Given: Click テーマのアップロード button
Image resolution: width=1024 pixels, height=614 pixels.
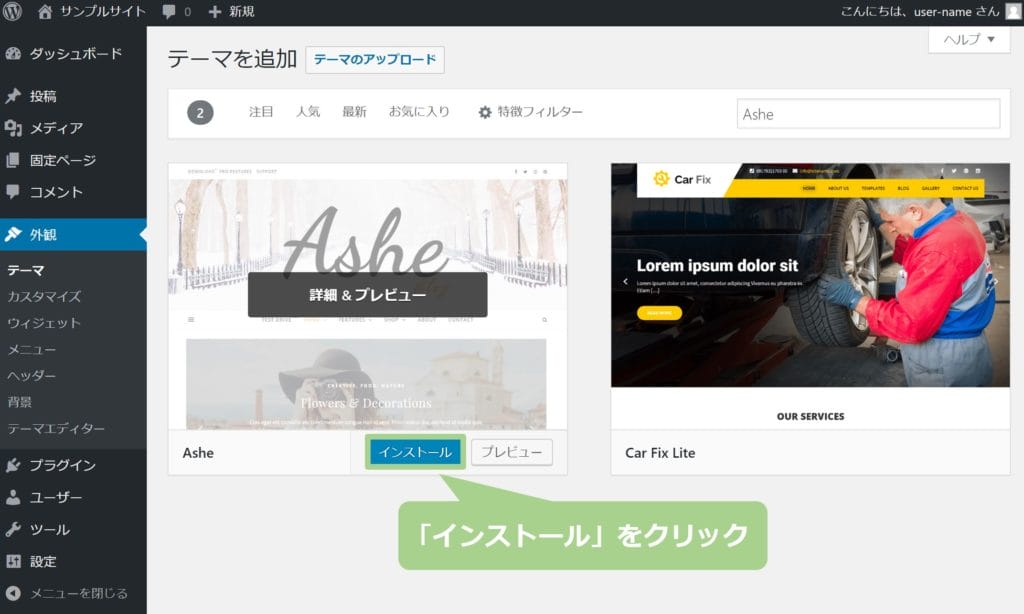Looking at the screenshot, I should click(375, 59).
